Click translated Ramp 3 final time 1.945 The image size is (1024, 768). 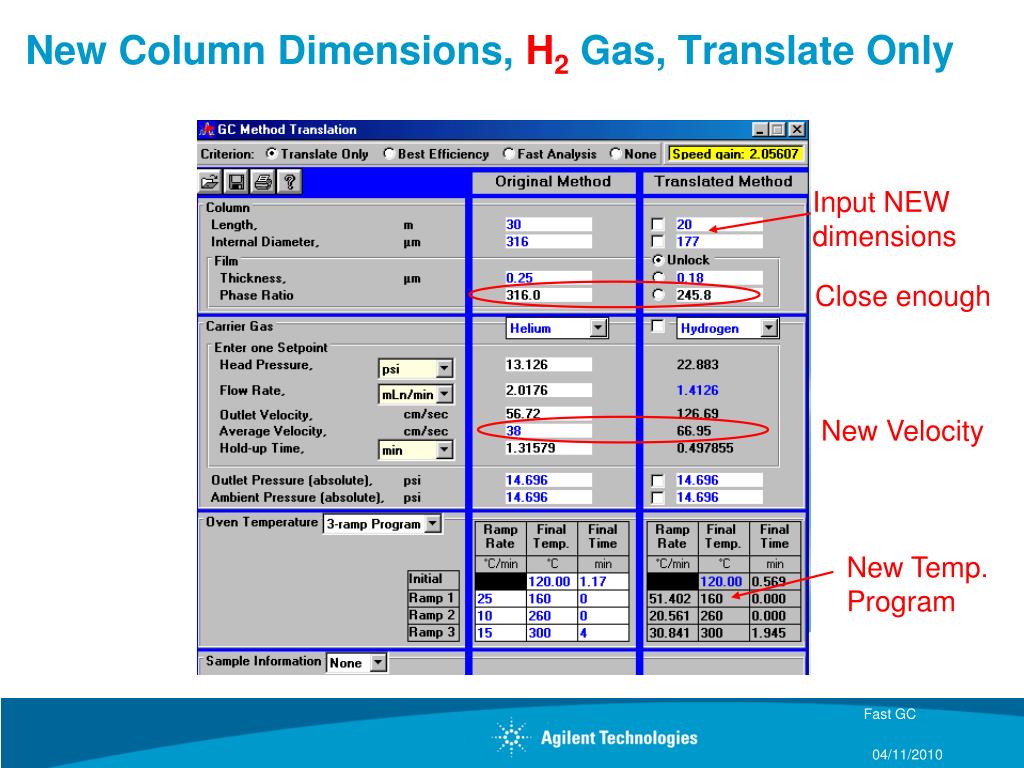775,632
